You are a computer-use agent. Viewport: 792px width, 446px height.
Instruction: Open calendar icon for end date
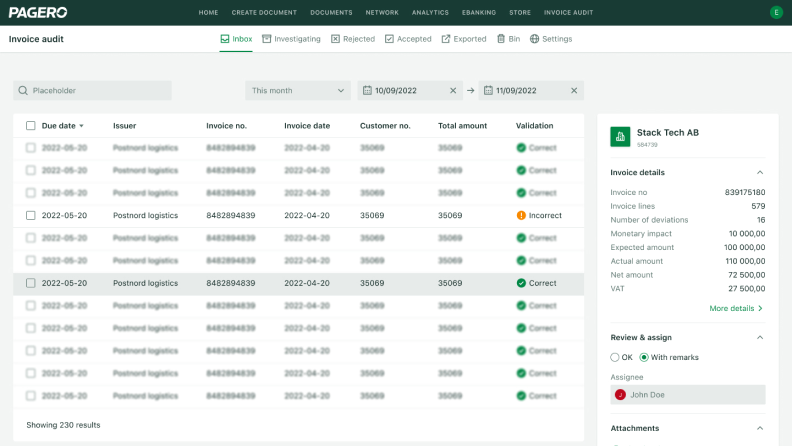pyautogui.click(x=488, y=91)
